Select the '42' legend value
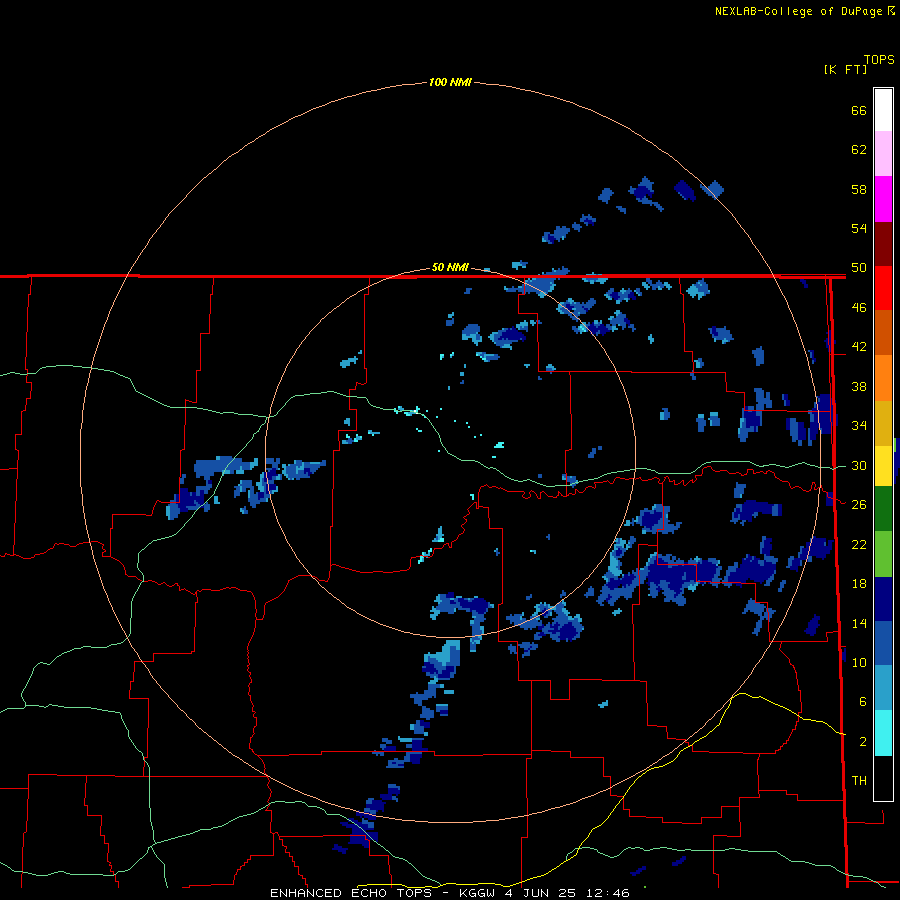 click(859, 347)
